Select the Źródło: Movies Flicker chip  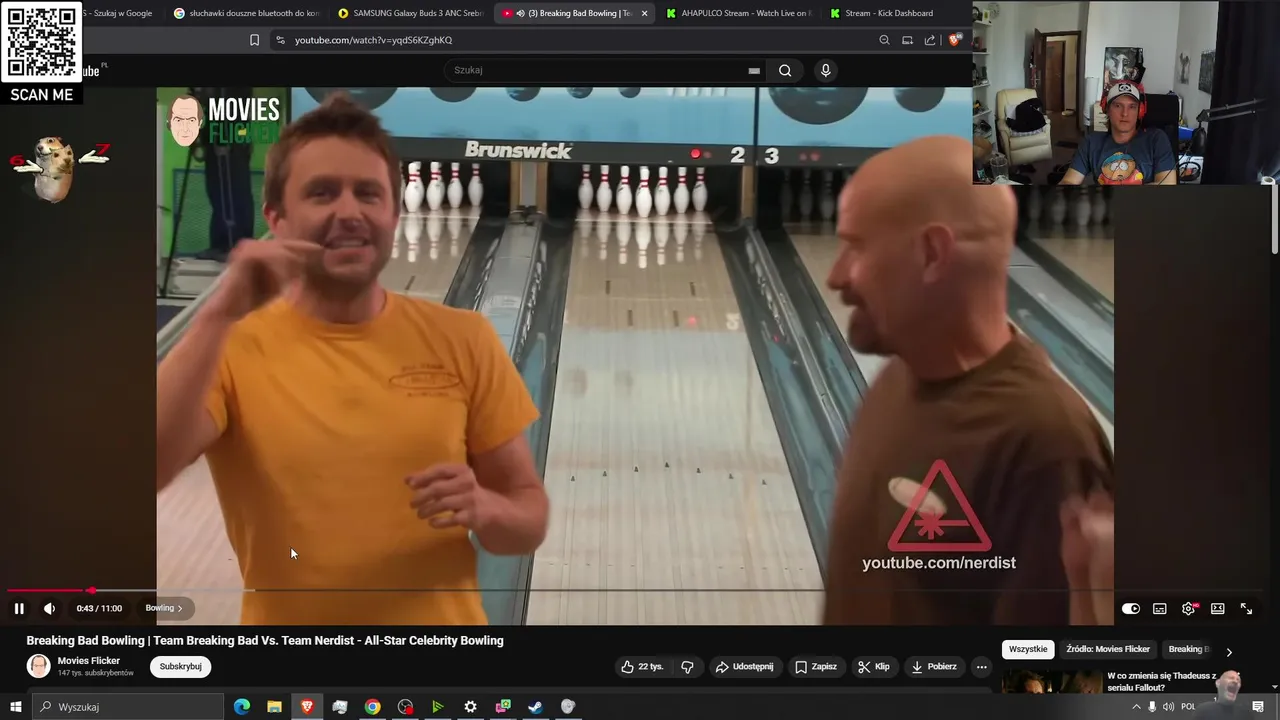click(1108, 649)
